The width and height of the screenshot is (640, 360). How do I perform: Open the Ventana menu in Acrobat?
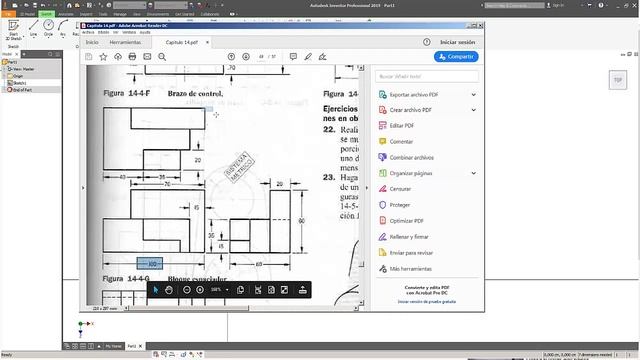[129, 32]
